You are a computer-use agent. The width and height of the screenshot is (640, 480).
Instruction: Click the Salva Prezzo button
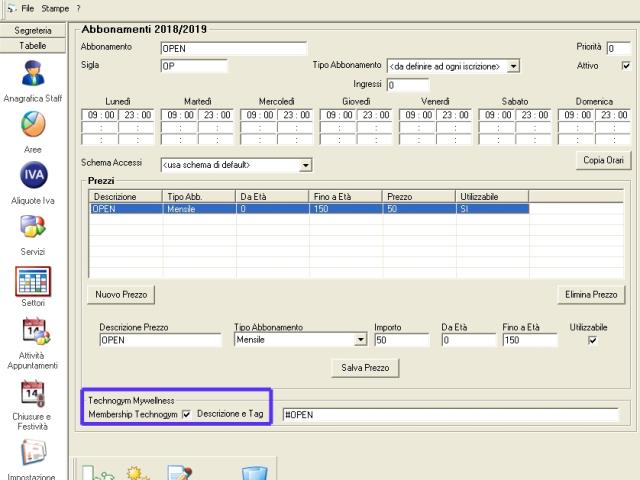coord(365,368)
